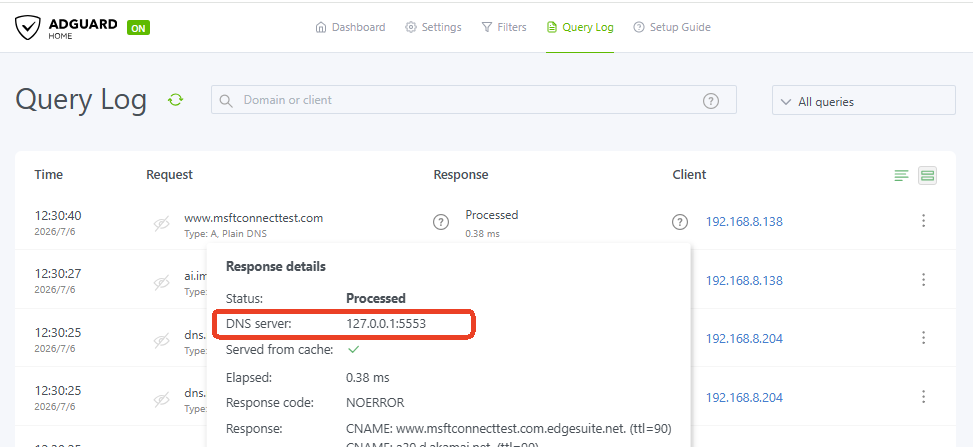Focus the Domain or client search field

(473, 100)
